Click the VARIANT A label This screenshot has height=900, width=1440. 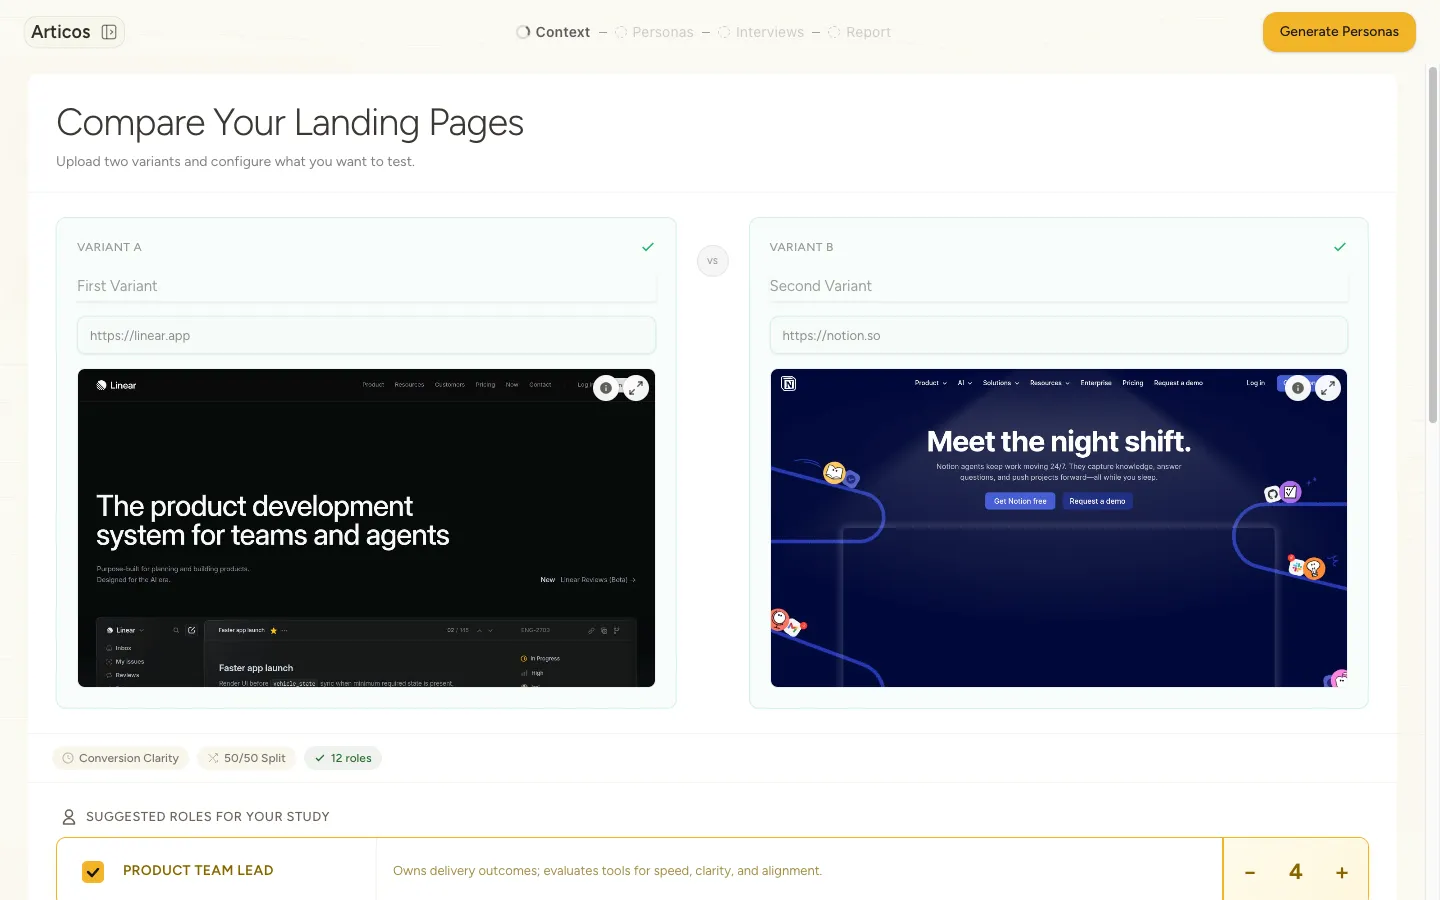point(109,247)
